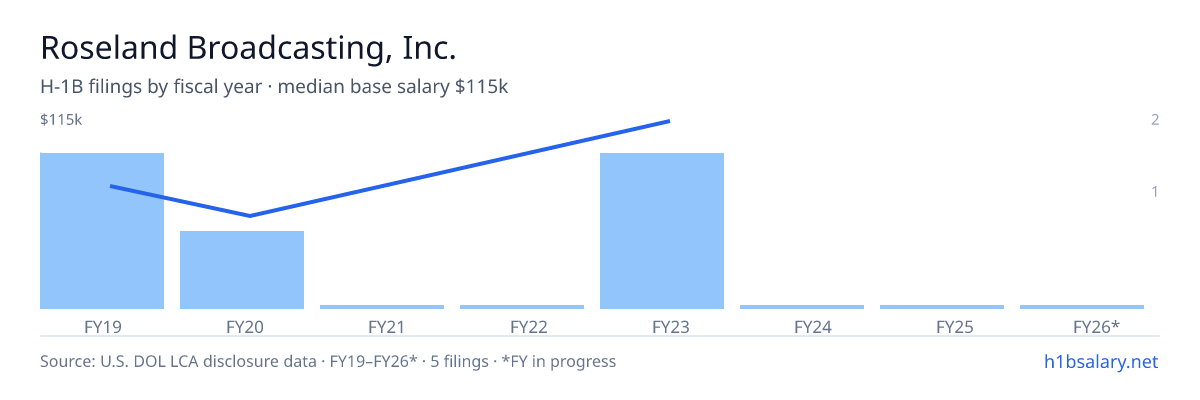Click the FY25 small bar stub
This screenshot has width=1200, height=400.
[942, 307]
